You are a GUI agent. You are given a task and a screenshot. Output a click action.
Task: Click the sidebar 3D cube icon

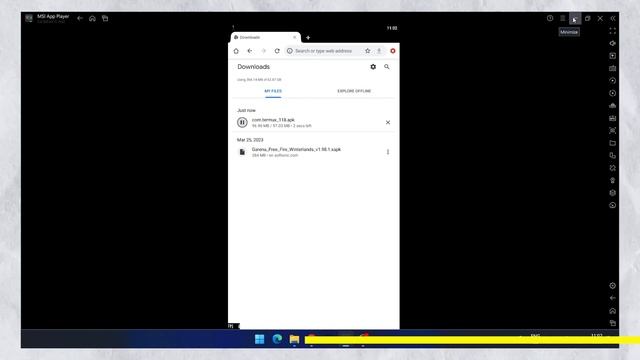[x=613, y=193]
